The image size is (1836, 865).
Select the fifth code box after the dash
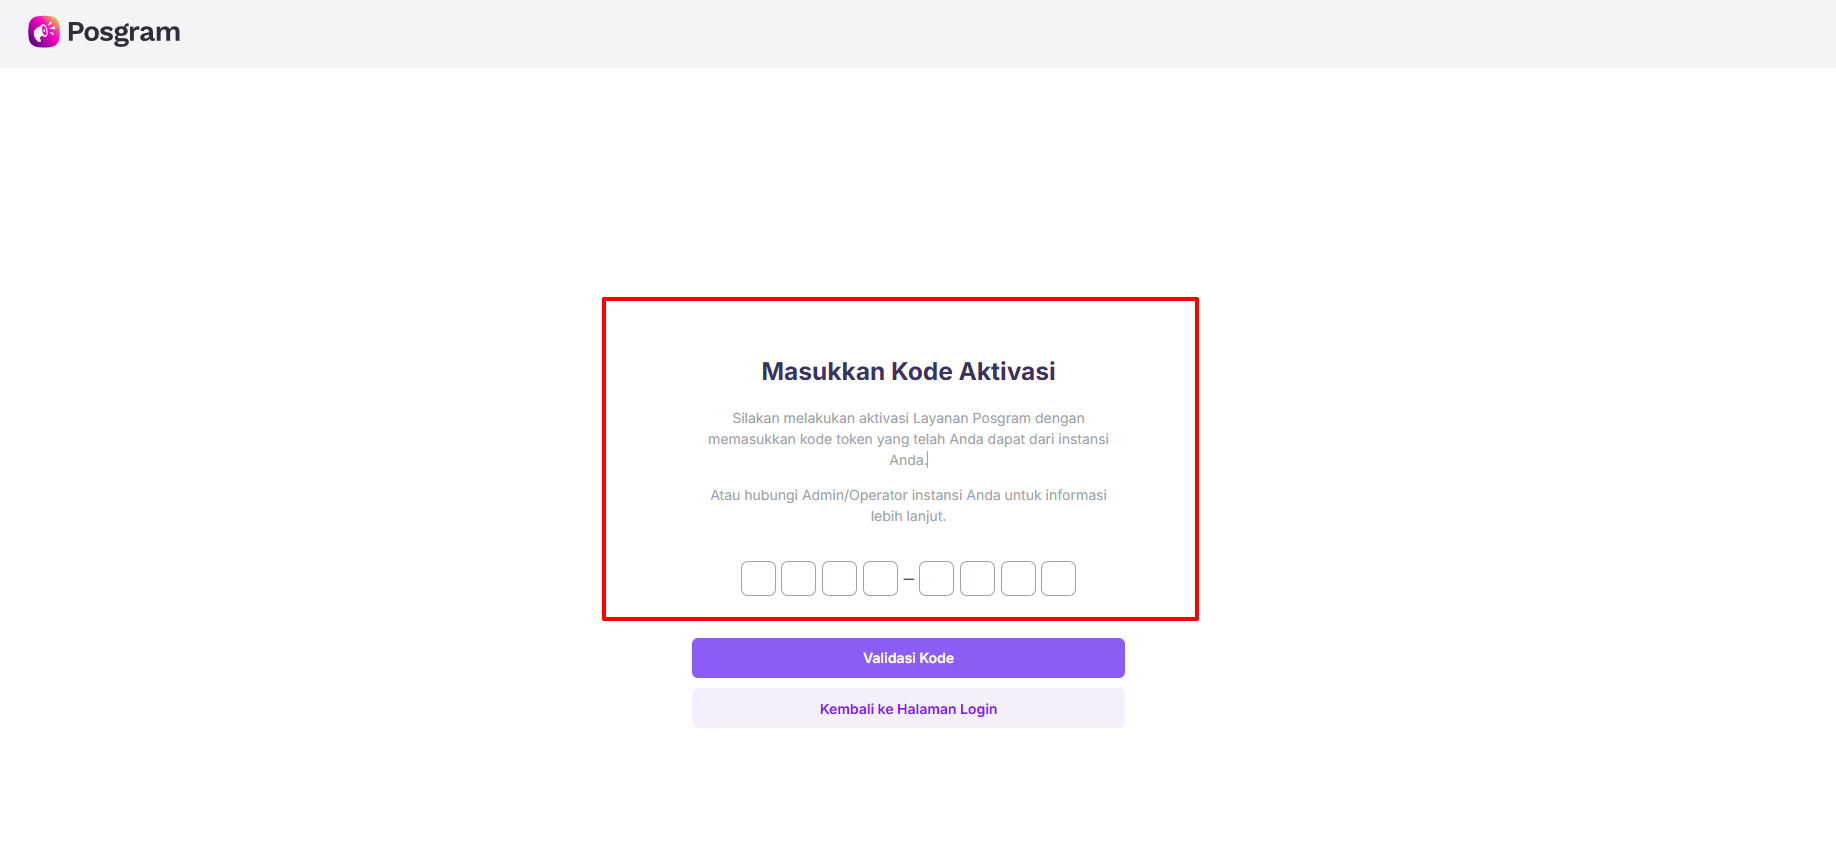click(x=936, y=578)
